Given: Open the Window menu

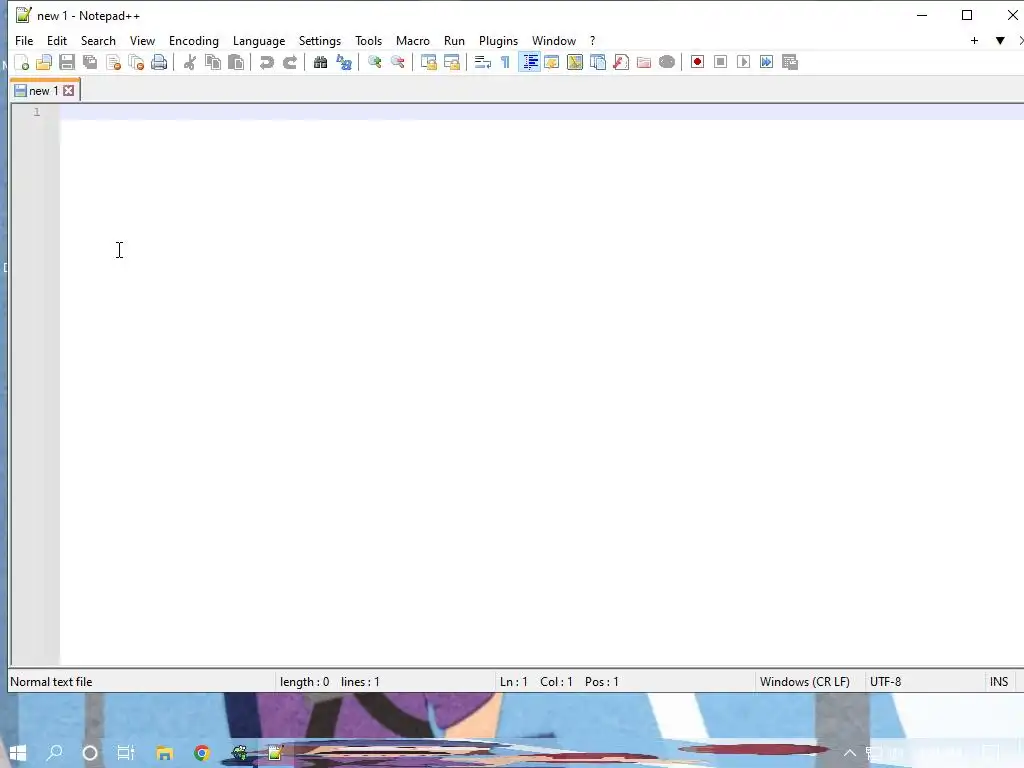Looking at the screenshot, I should click(x=554, y=40).
